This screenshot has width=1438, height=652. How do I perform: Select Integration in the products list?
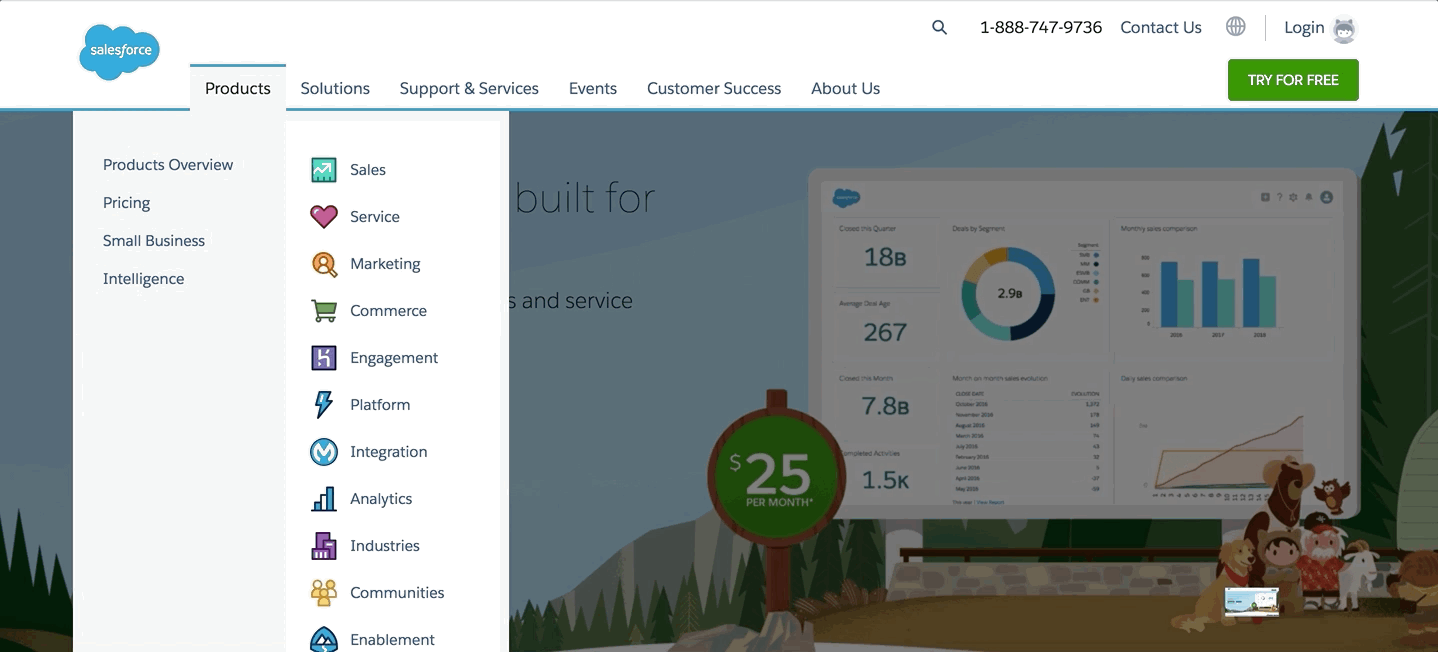389,452
